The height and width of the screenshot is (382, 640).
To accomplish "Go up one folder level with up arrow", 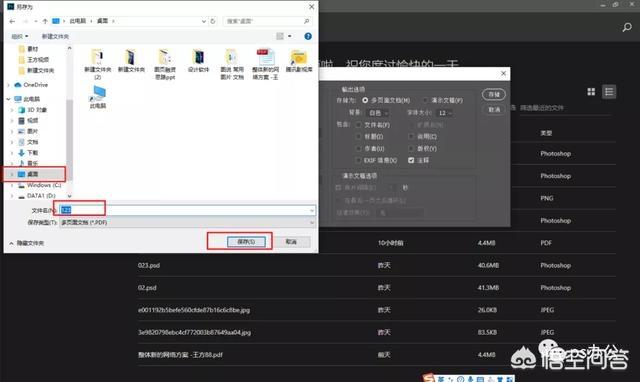I will coord(45,21).
